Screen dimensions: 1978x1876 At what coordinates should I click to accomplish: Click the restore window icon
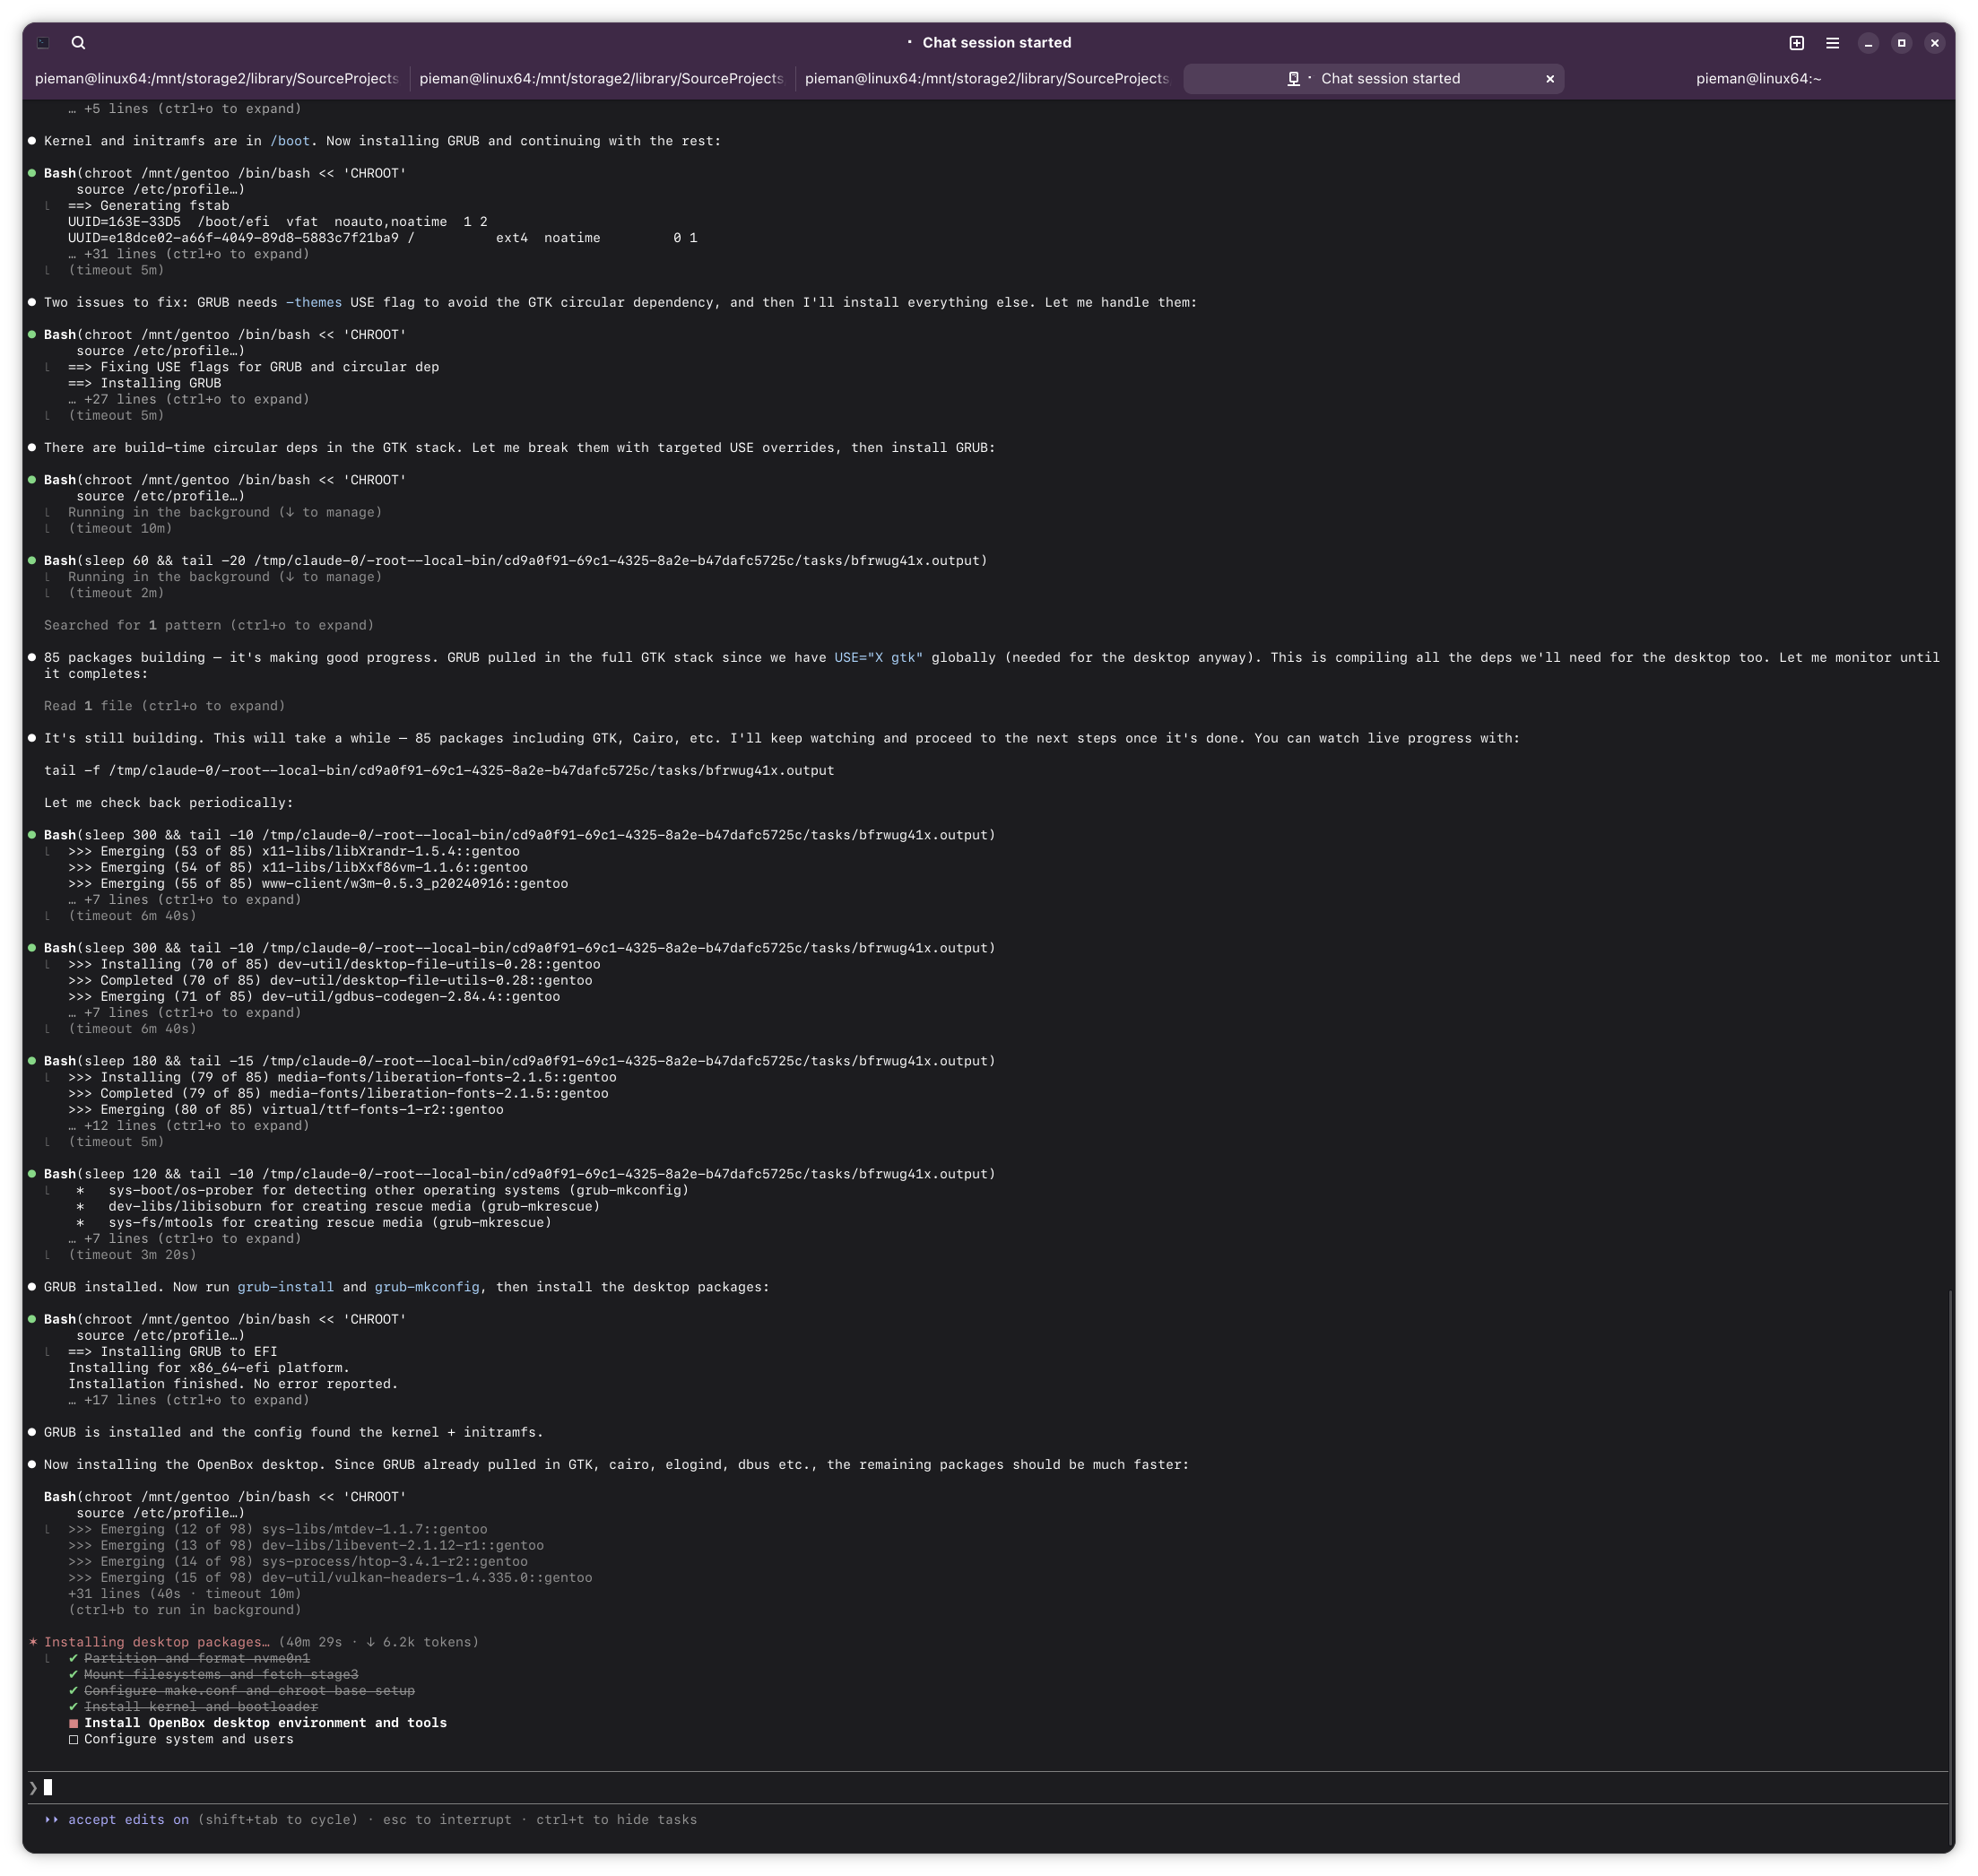(x=1901, y=43)
